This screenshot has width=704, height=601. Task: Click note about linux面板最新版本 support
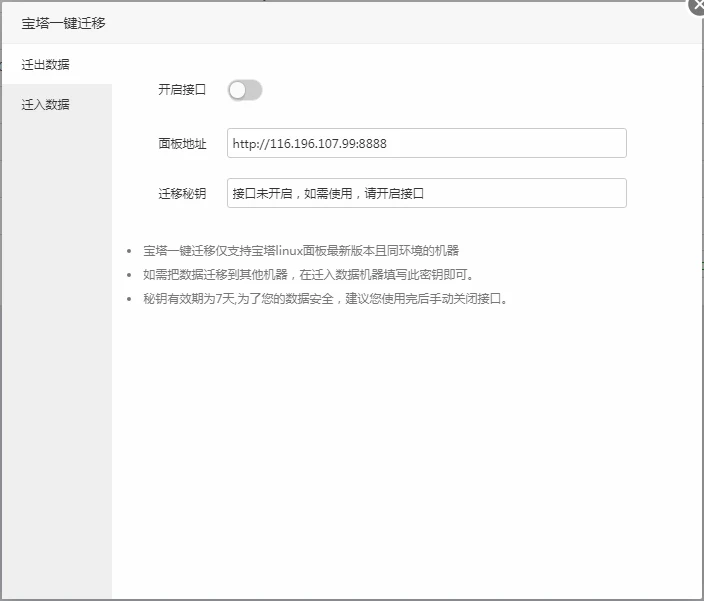[x=301, y=250]
